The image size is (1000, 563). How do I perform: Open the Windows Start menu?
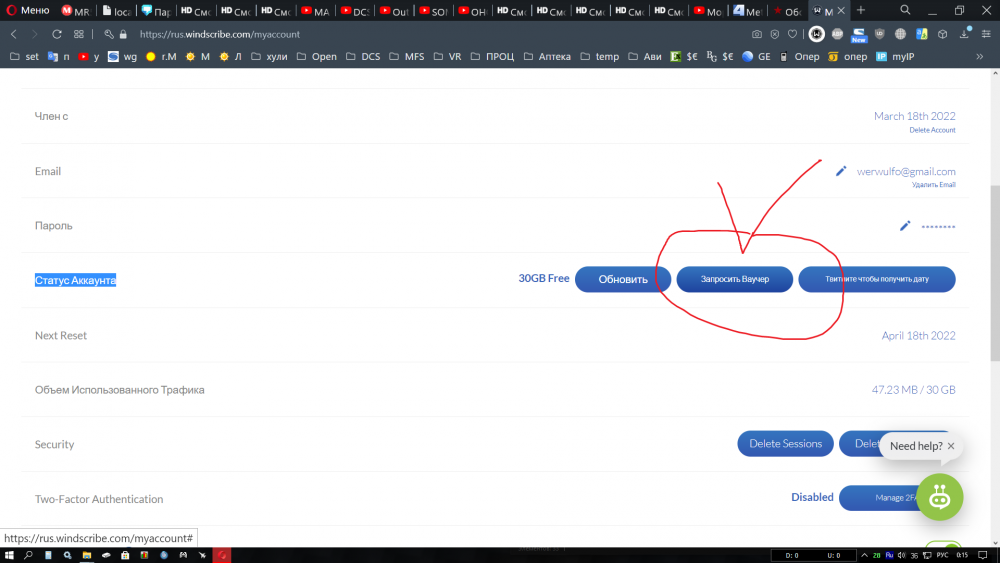[x=9, y=555]
